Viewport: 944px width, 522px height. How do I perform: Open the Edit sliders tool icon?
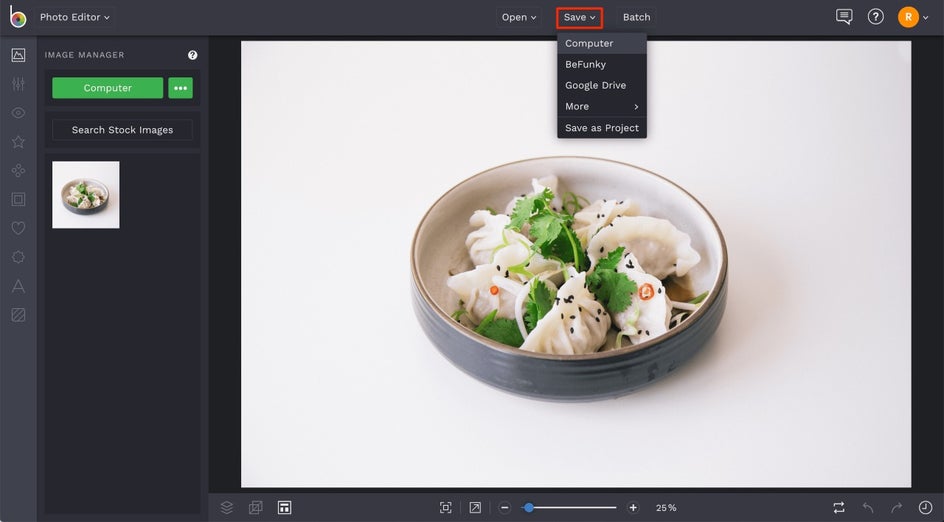(x=18, y=84)
